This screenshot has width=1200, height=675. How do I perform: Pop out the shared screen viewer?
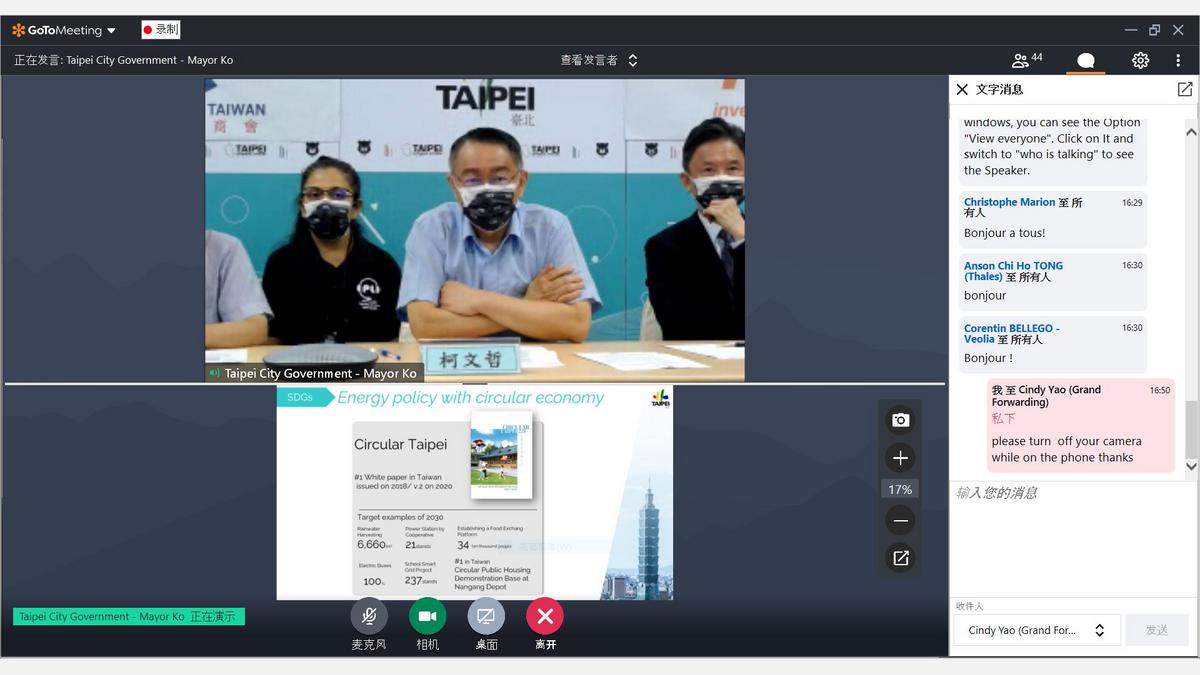(x=900, y=558)
